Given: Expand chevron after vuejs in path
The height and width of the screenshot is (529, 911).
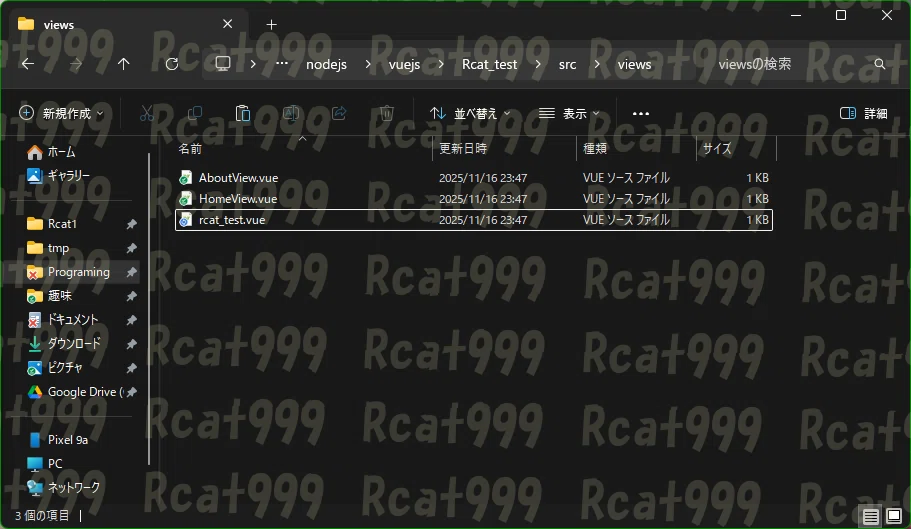Looking at the screenshot, I should (441, 64).
